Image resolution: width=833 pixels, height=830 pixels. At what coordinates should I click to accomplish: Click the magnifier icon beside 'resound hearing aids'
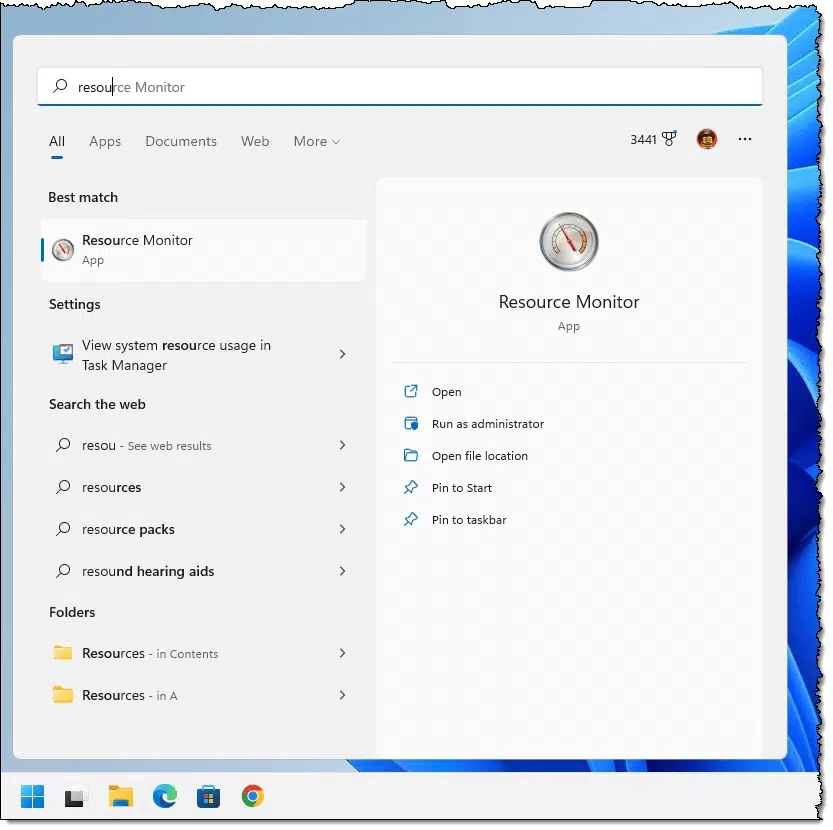[x=63, y=571]
